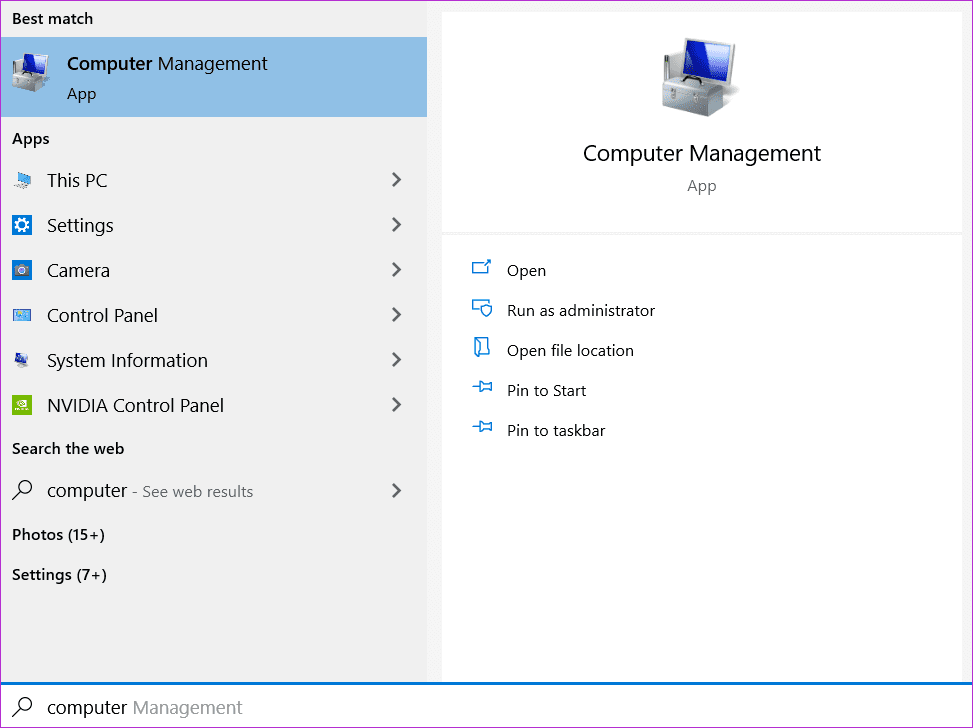The image size is (973, 728).
Task: Choose Pin to taskbar
Action: [x=556, y=430]
